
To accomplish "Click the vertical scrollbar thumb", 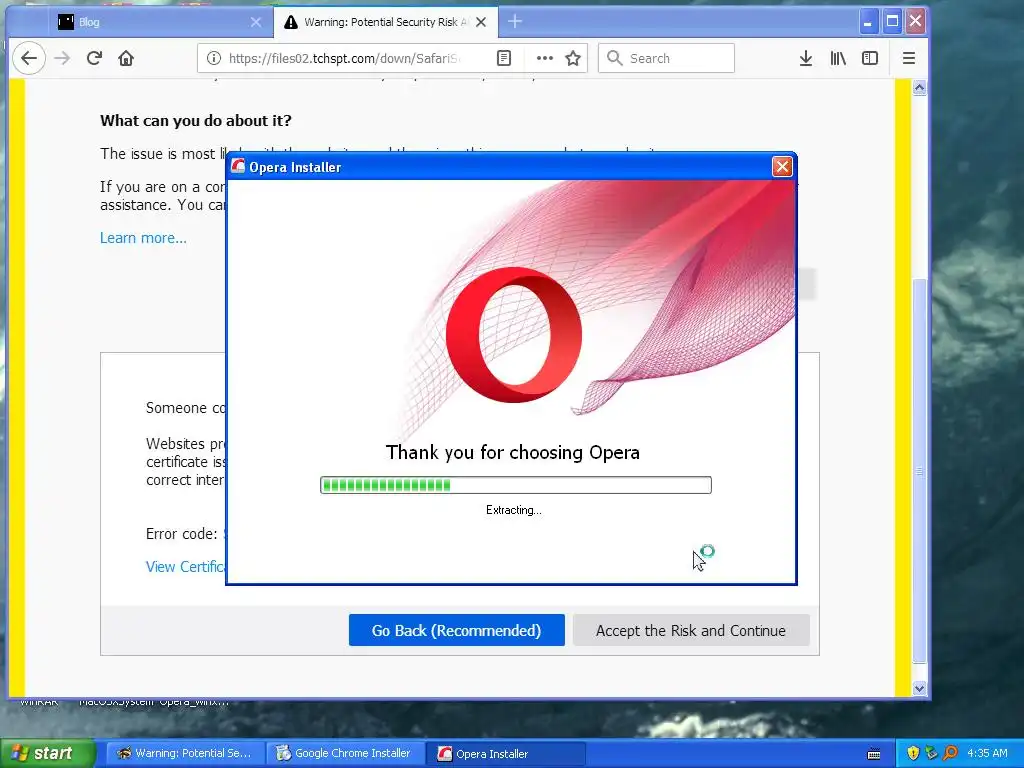I will click(920, 470).
